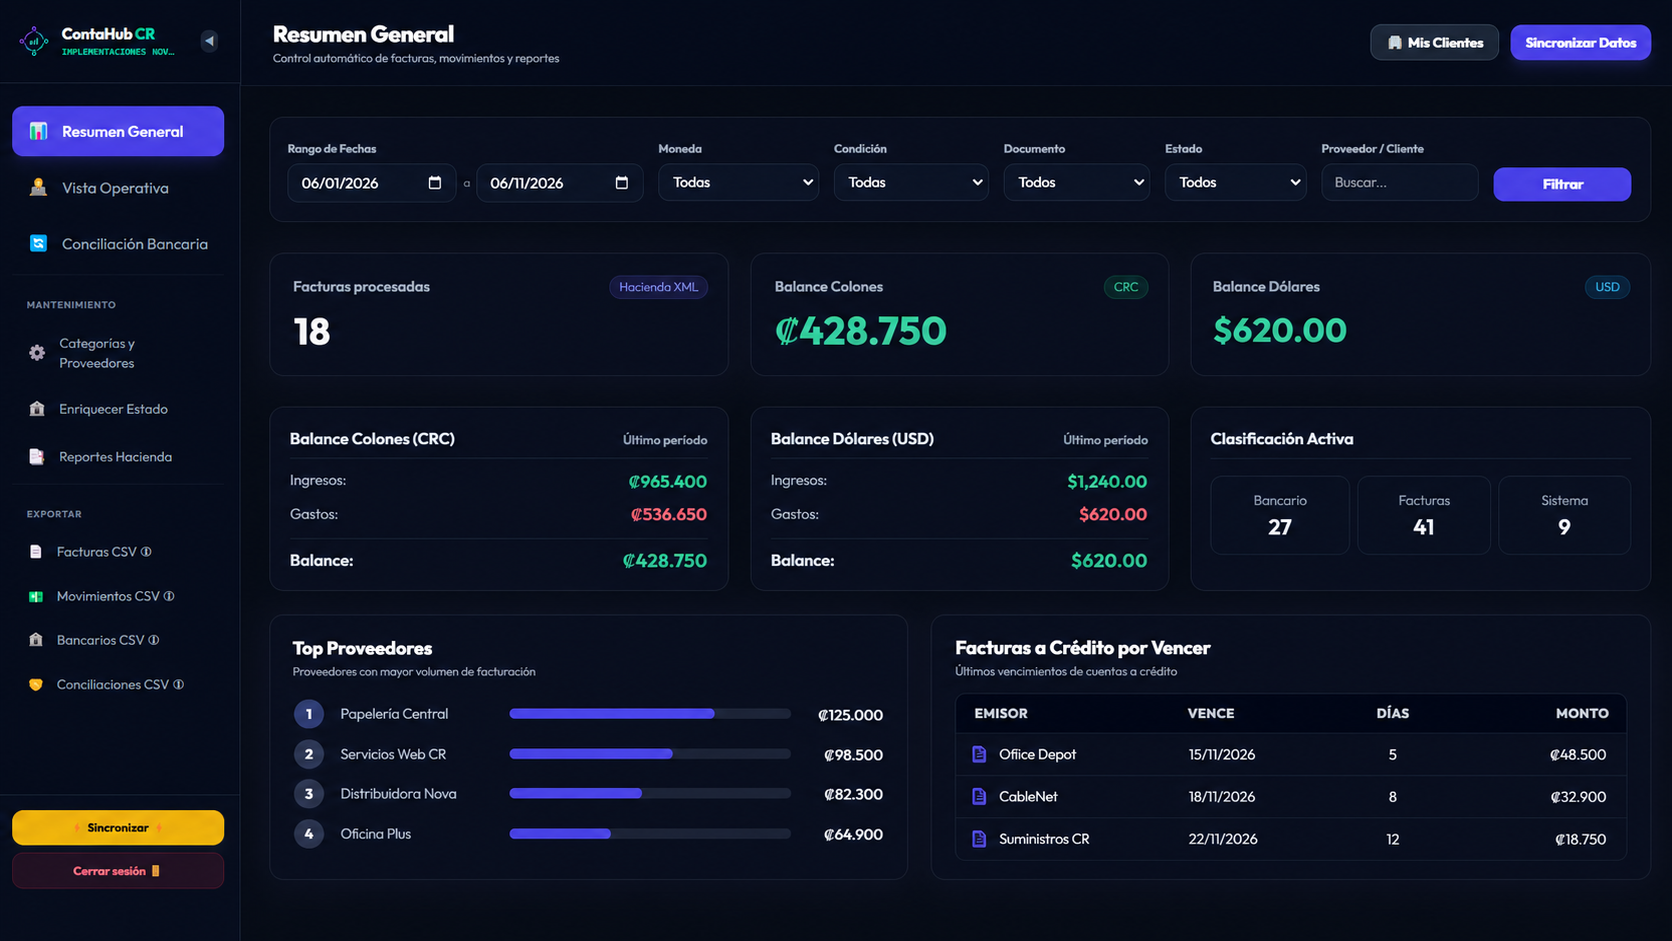Click the Oficina Plus progress bar
The width and height of the screenshot is (1672, 941).
pos(650,834)
